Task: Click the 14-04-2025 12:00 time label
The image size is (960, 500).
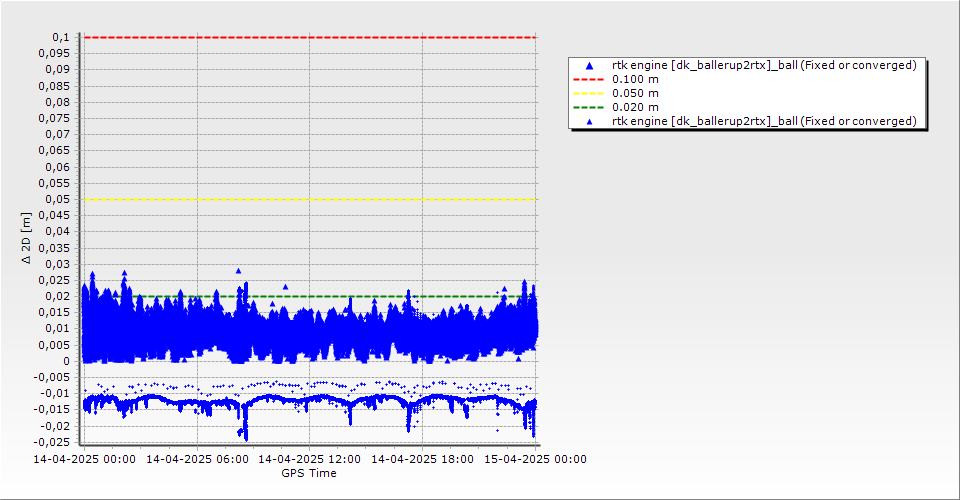Action: [310, 459]
